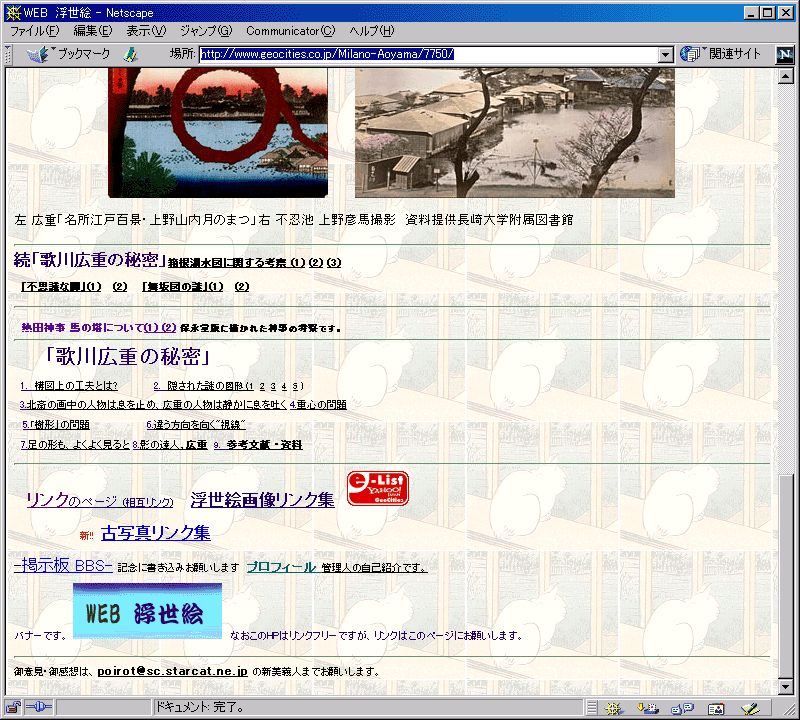Viewport: 800px width, 720px height.
Task: Open link 8. 影の達人、広重
Action: point(170,445)
